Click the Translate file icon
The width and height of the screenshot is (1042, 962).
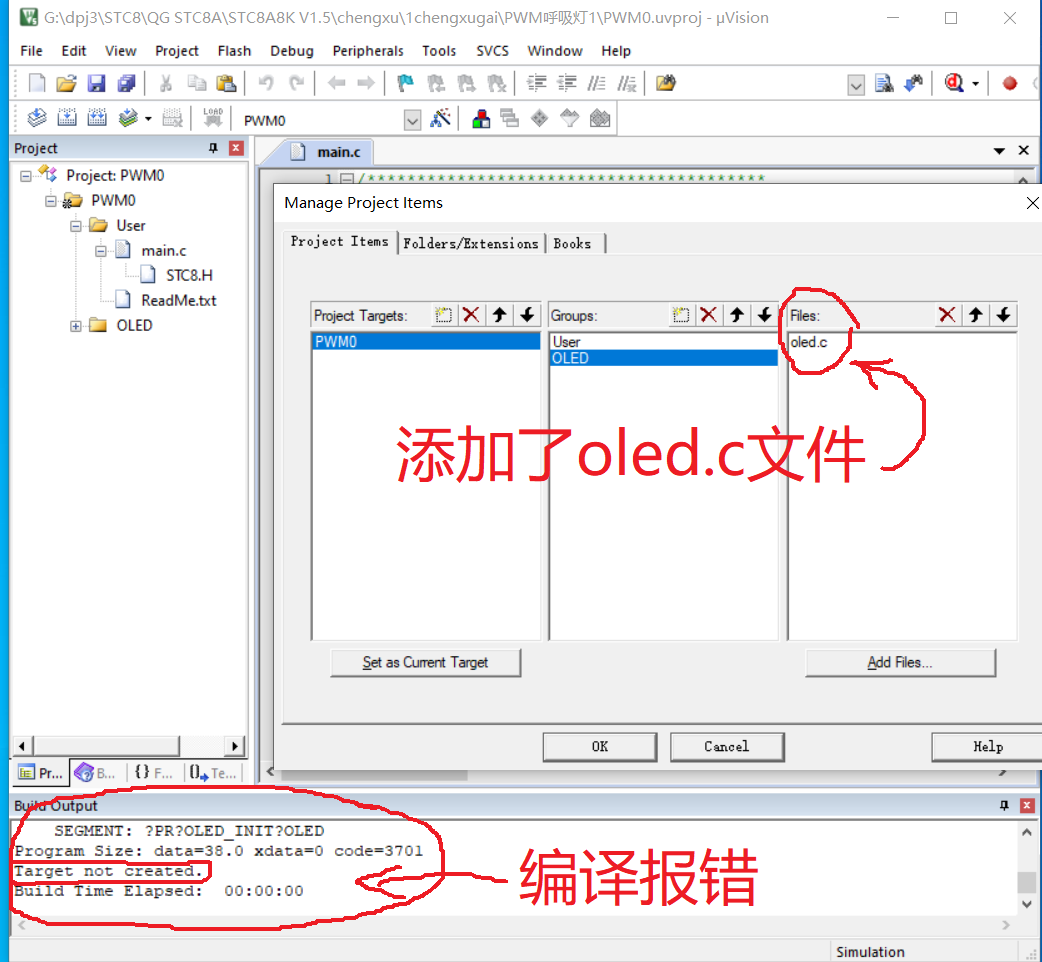click(x=37, y=119)
